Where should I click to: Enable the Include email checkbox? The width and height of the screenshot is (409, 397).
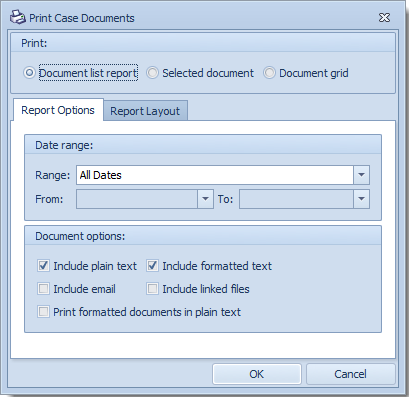click(43, 289)
